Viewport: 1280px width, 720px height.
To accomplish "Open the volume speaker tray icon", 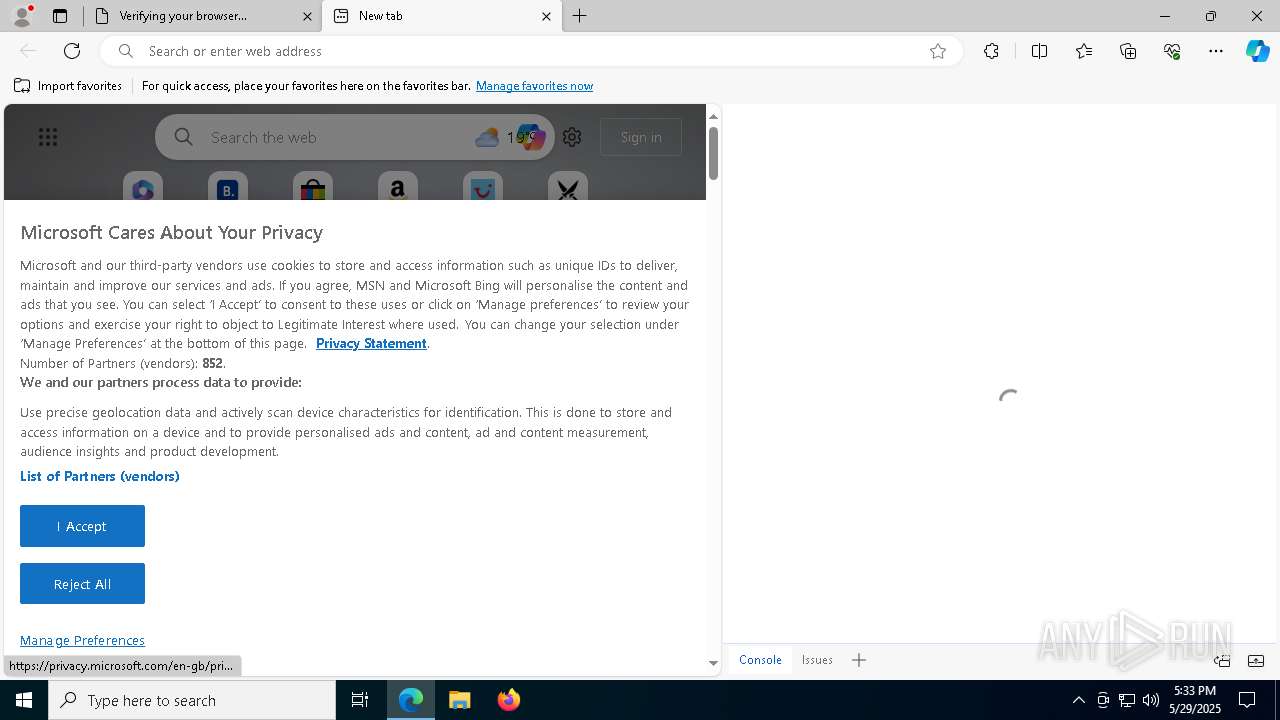I will (1151, 700).
